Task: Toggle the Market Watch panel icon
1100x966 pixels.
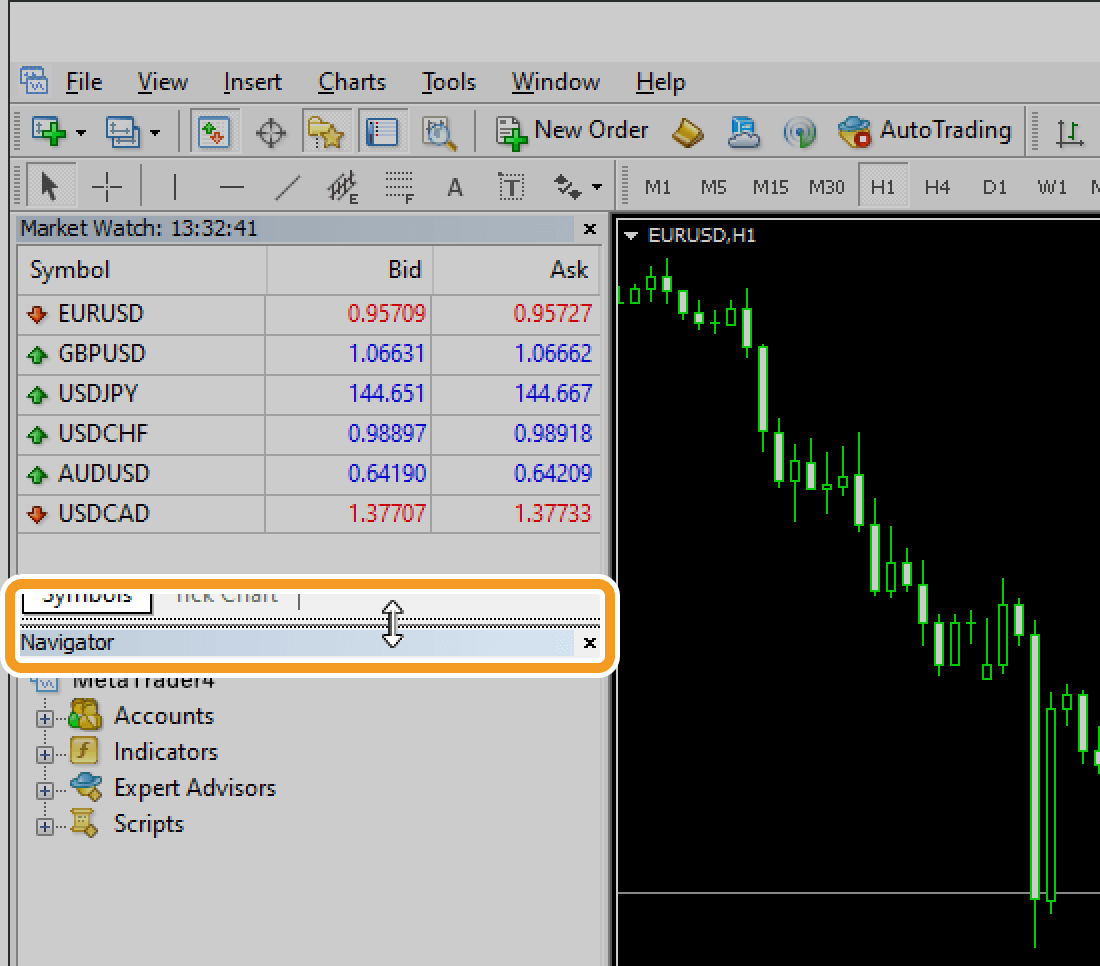Action: point(214,131)
